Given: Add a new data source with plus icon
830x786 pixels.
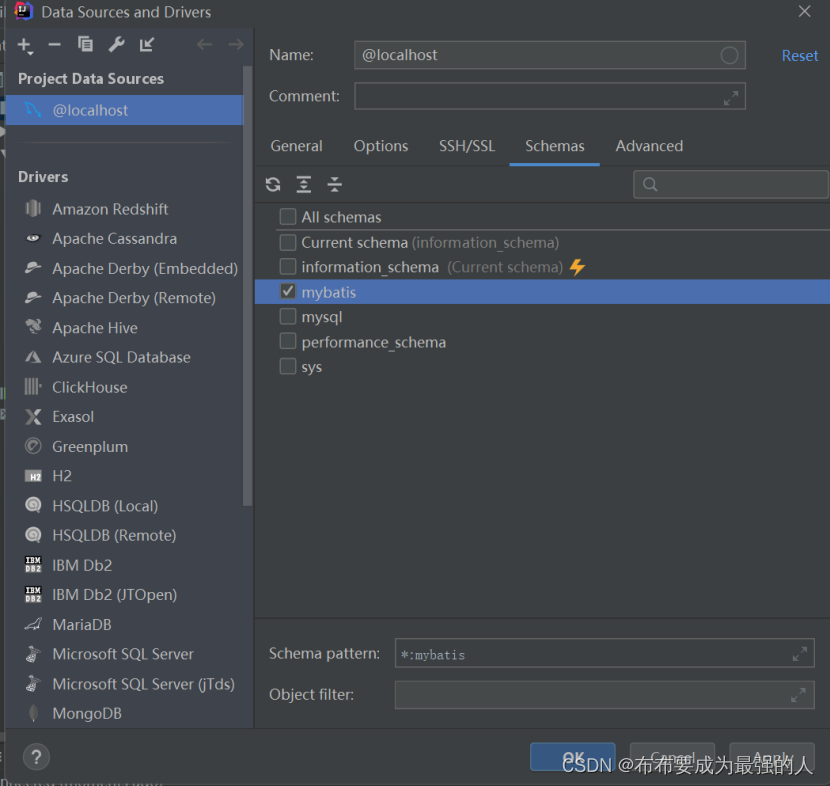Looking at the screenshot, I should pos(25,46).
